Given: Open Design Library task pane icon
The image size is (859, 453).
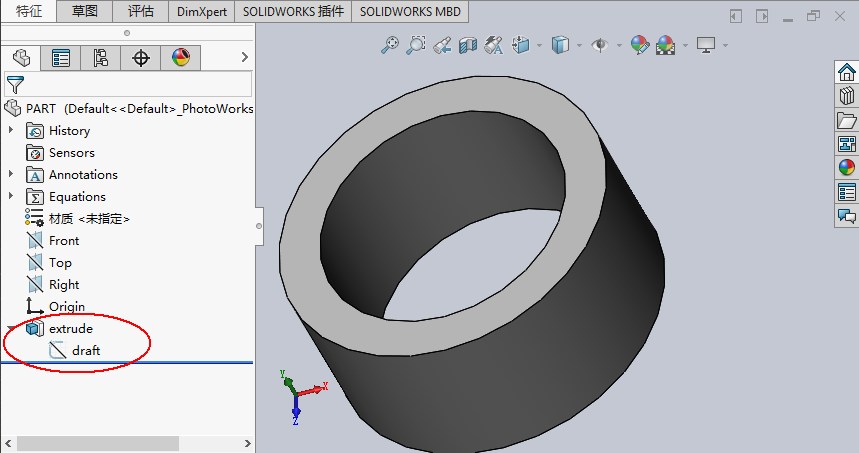Looking at the screenshot, I should tap(846, 96).
